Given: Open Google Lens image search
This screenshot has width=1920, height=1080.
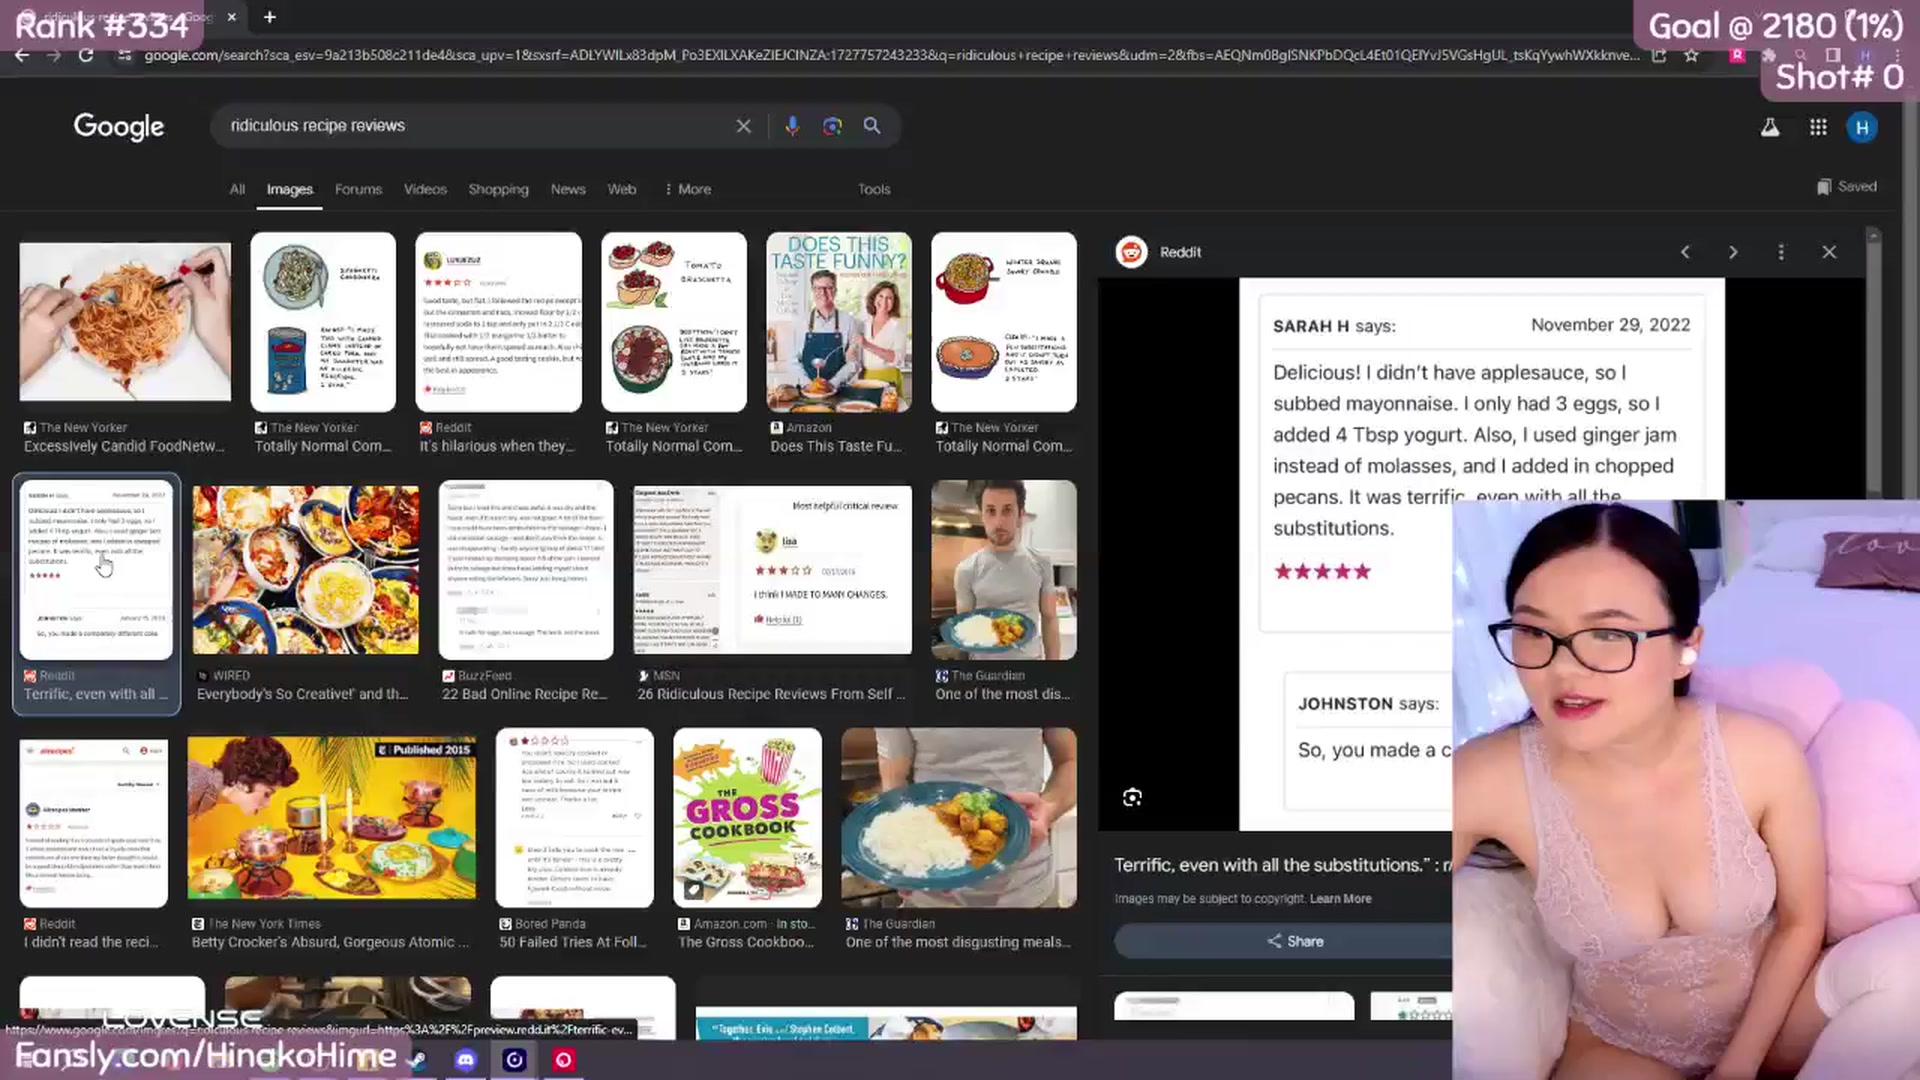Looking at the screenshot, I should tap(832, 126).
